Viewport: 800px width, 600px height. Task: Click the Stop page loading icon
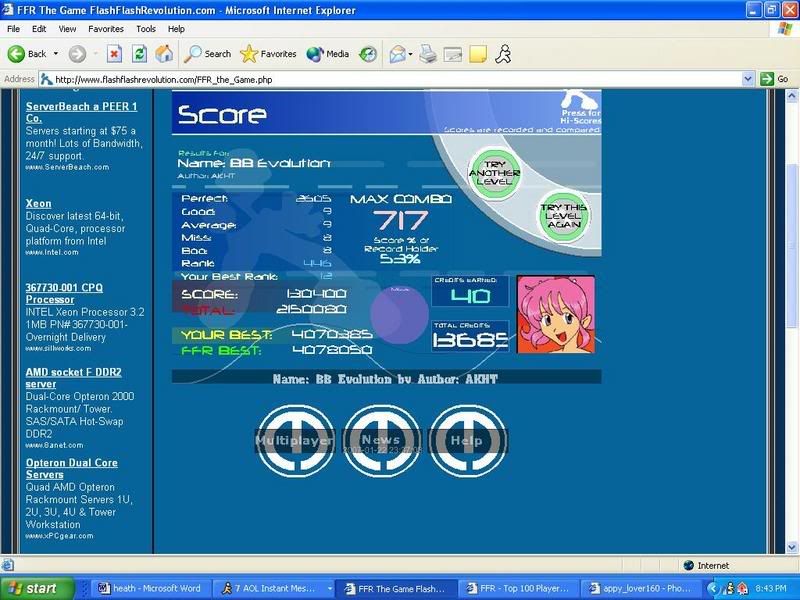[x=114, y=54]
